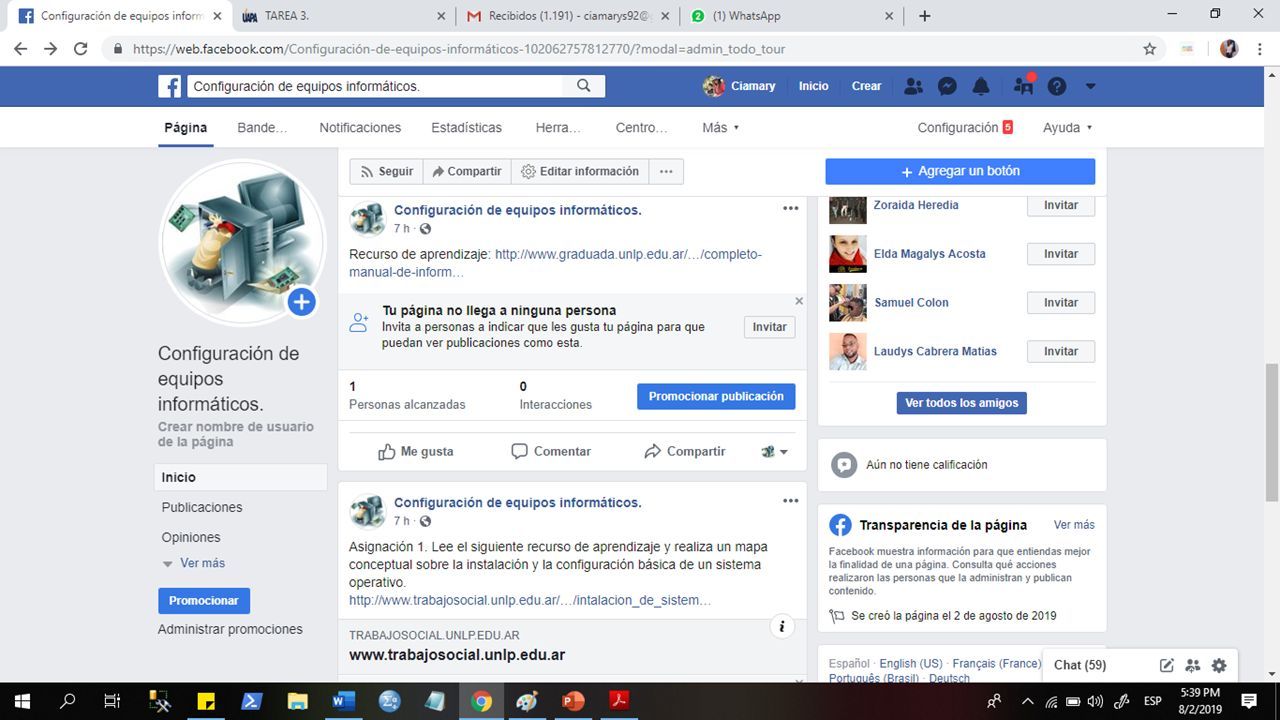Image resolution: width=1280 pixels, height=720 pixels.
Task: Open the three-dot menu of first post
Action: click(791, 209)
